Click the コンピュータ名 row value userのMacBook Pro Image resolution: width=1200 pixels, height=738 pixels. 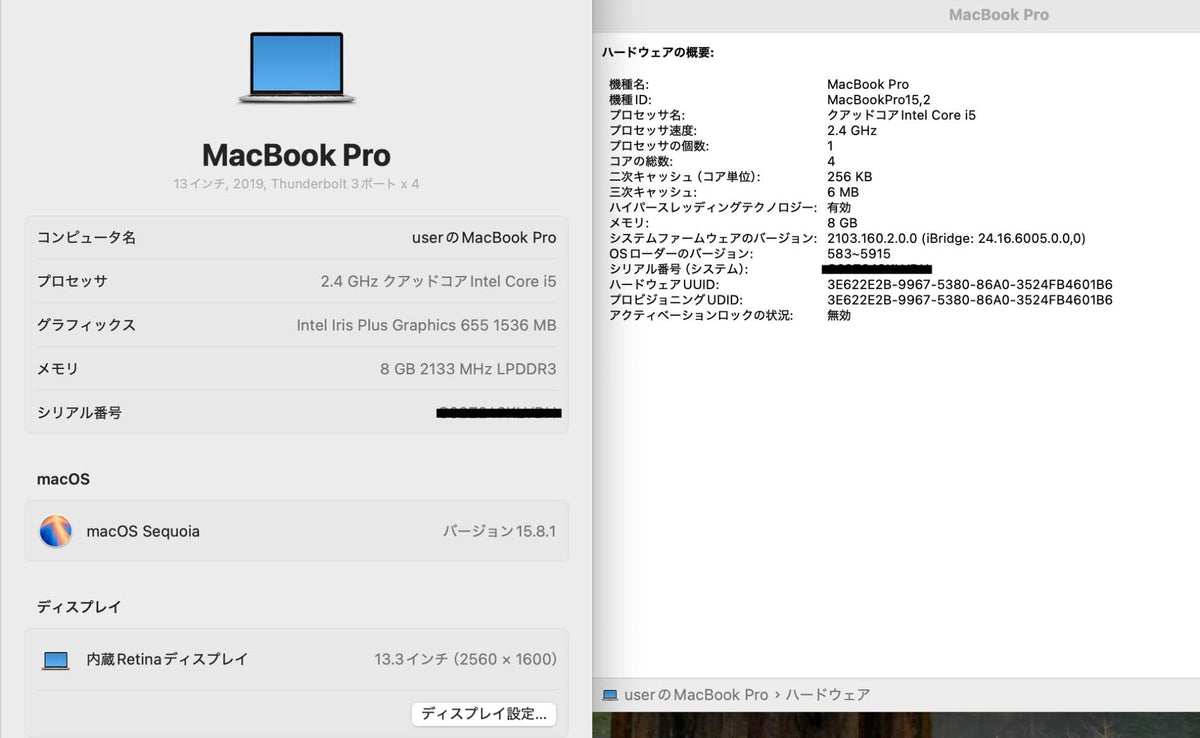pyautogui.click(x=484, y=238)
